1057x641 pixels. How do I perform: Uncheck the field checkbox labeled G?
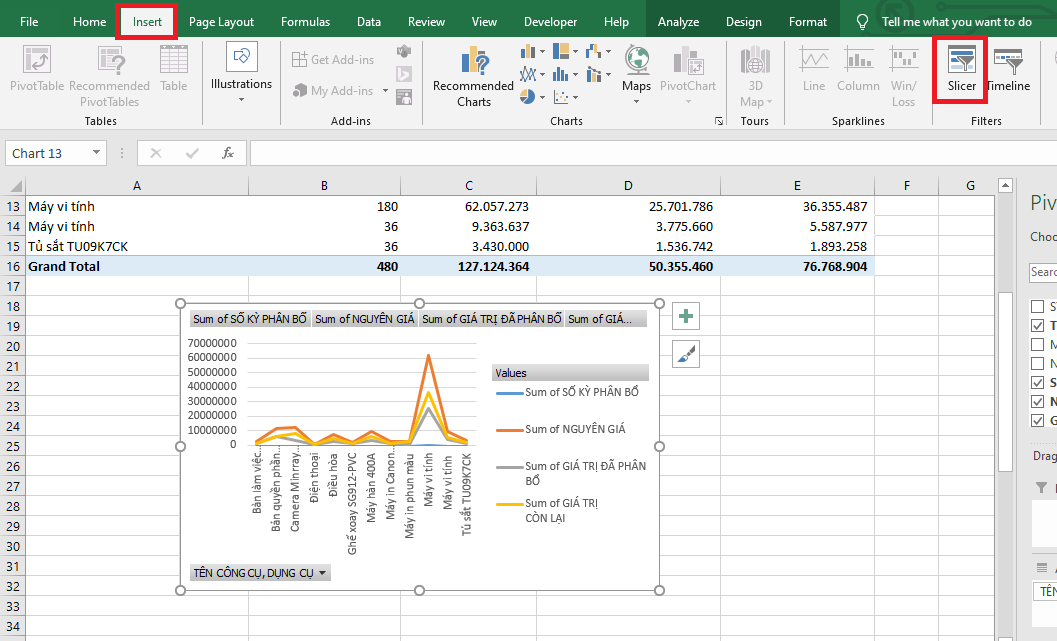point(1036,420)
